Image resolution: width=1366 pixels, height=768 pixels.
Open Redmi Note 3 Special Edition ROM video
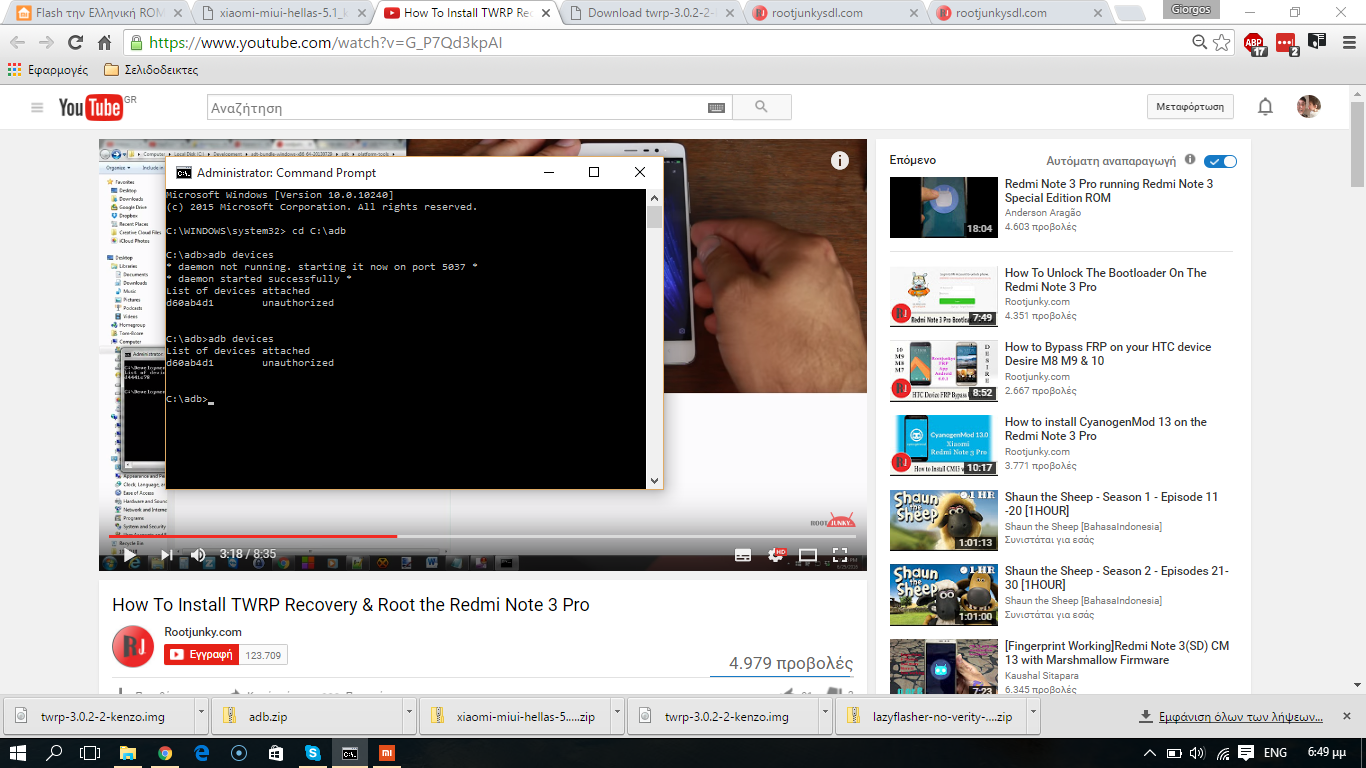[x=1109, y=191]
